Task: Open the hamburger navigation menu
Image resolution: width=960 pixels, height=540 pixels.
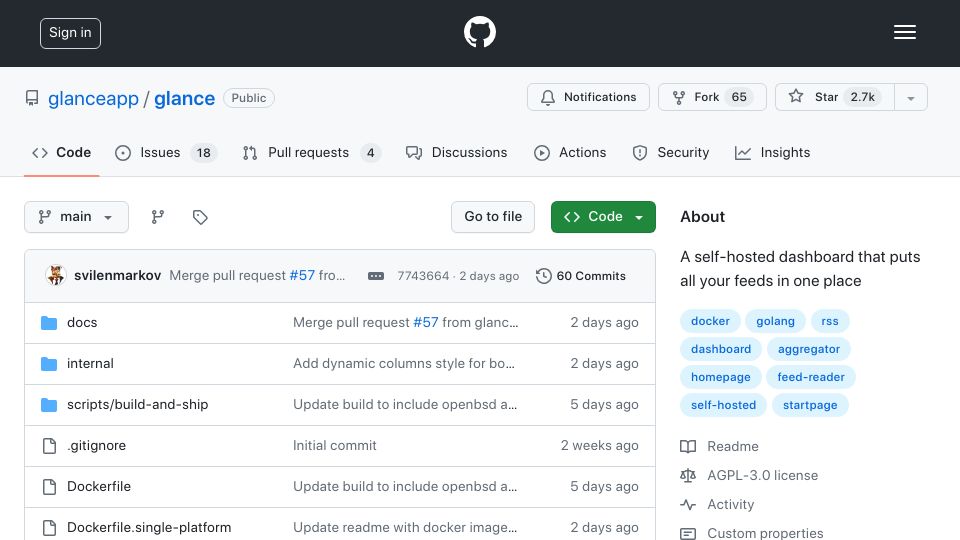Action: (904, 32)
